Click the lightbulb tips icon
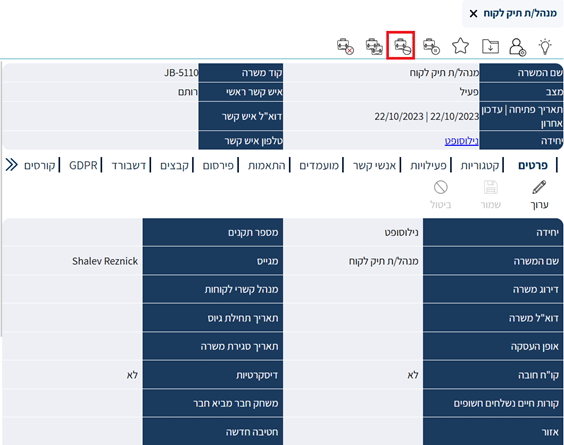The width and height of the screenshot is (564, 445). [545, 46]
